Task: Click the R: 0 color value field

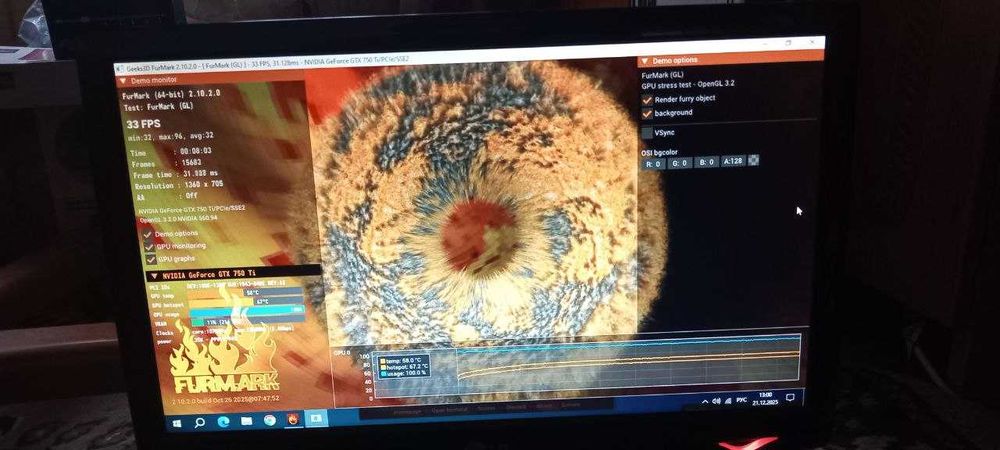Action: 654,163
